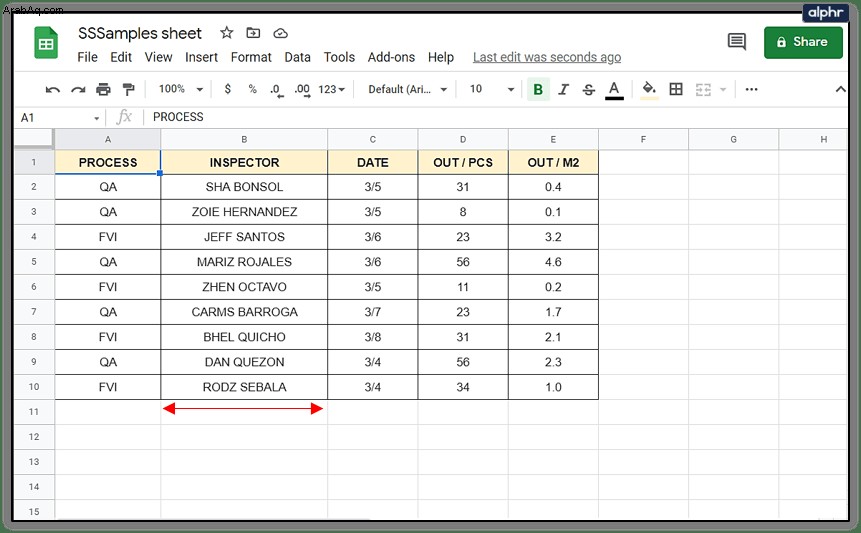This screenshot has width=861, height=533.
Task: Open the Format menu
Action: (251, 57)
